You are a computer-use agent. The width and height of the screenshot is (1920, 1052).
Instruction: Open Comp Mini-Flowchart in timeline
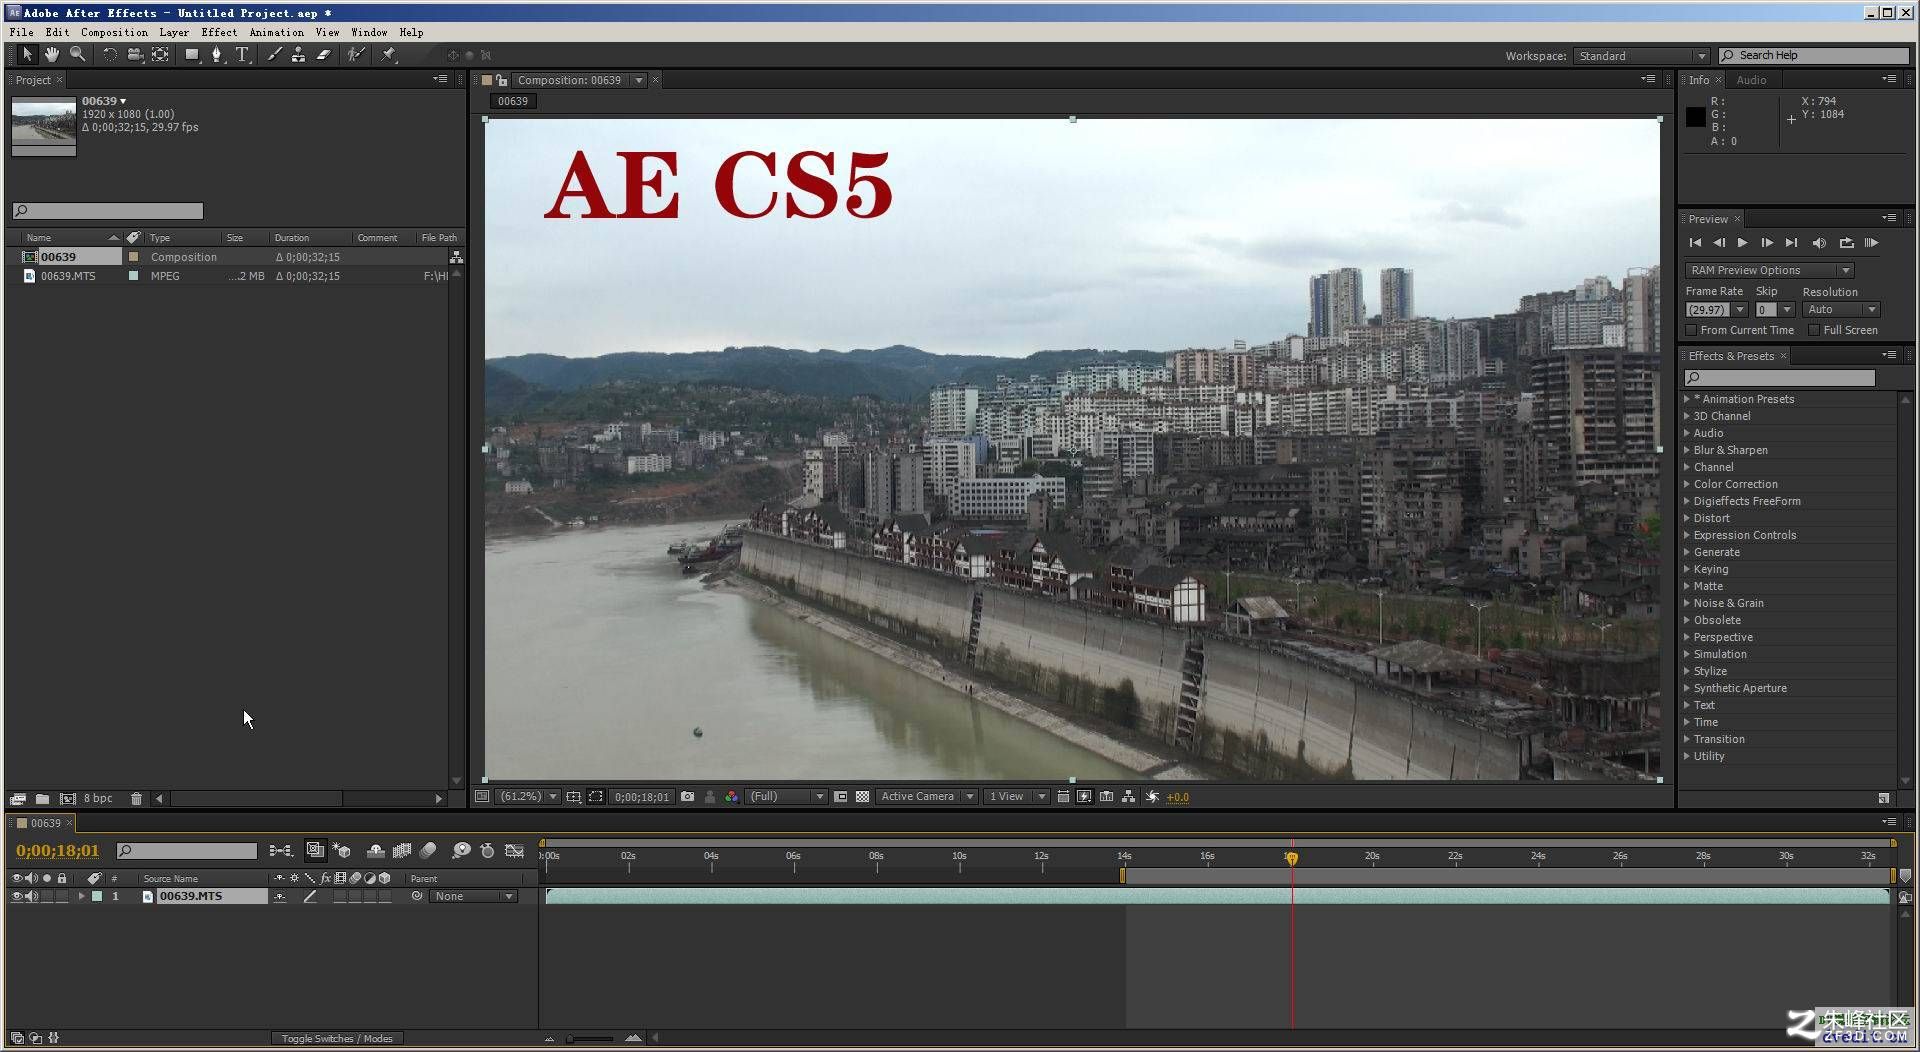point(281,851)
